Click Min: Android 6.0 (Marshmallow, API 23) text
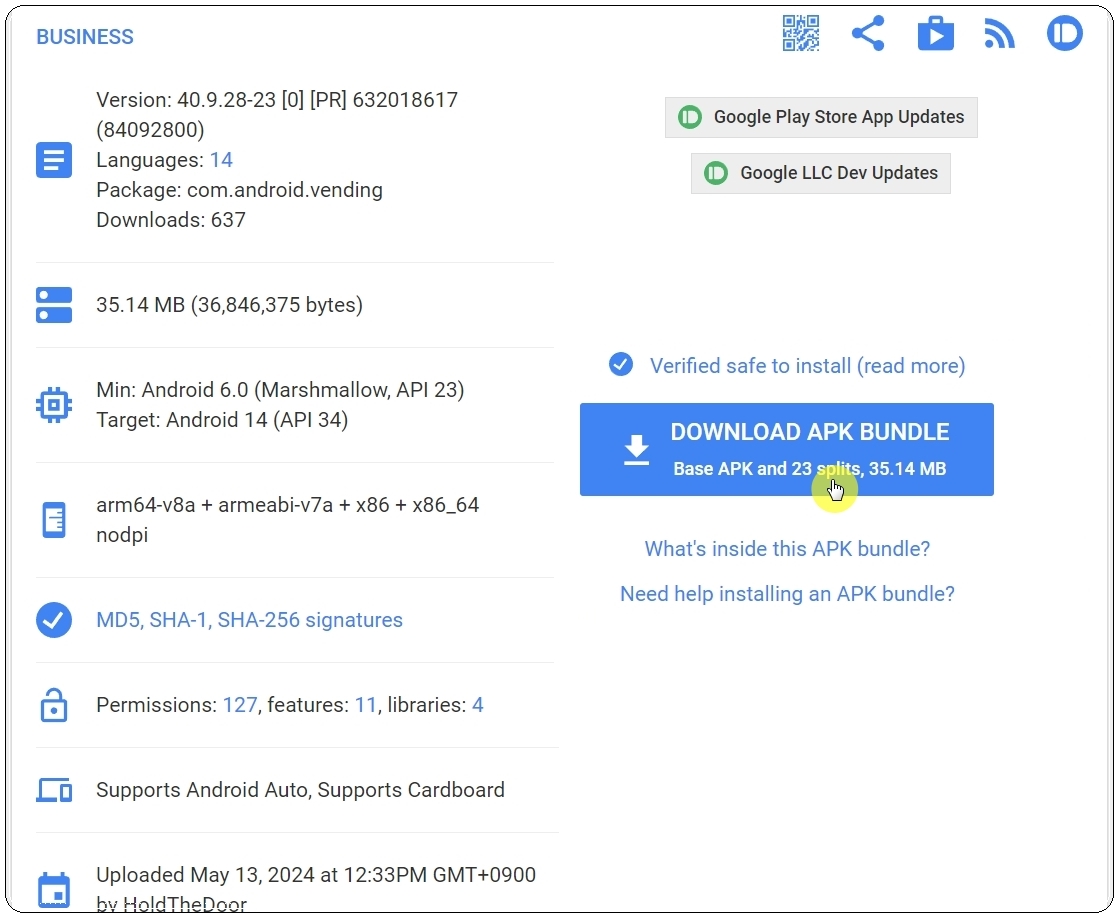Screen dimensions: 1119x918 tap(280, 390)
